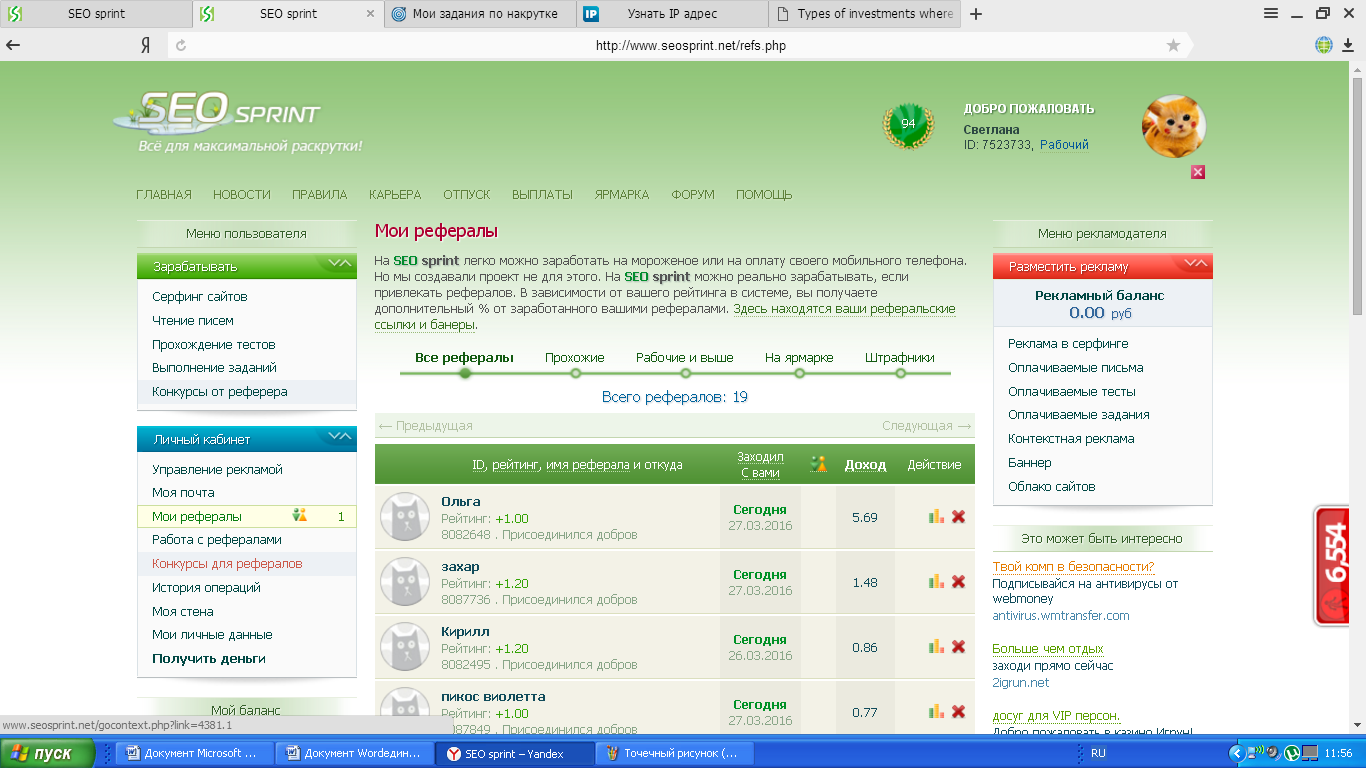Open "Конкурсы для рефералов" link

coord(227,564)
